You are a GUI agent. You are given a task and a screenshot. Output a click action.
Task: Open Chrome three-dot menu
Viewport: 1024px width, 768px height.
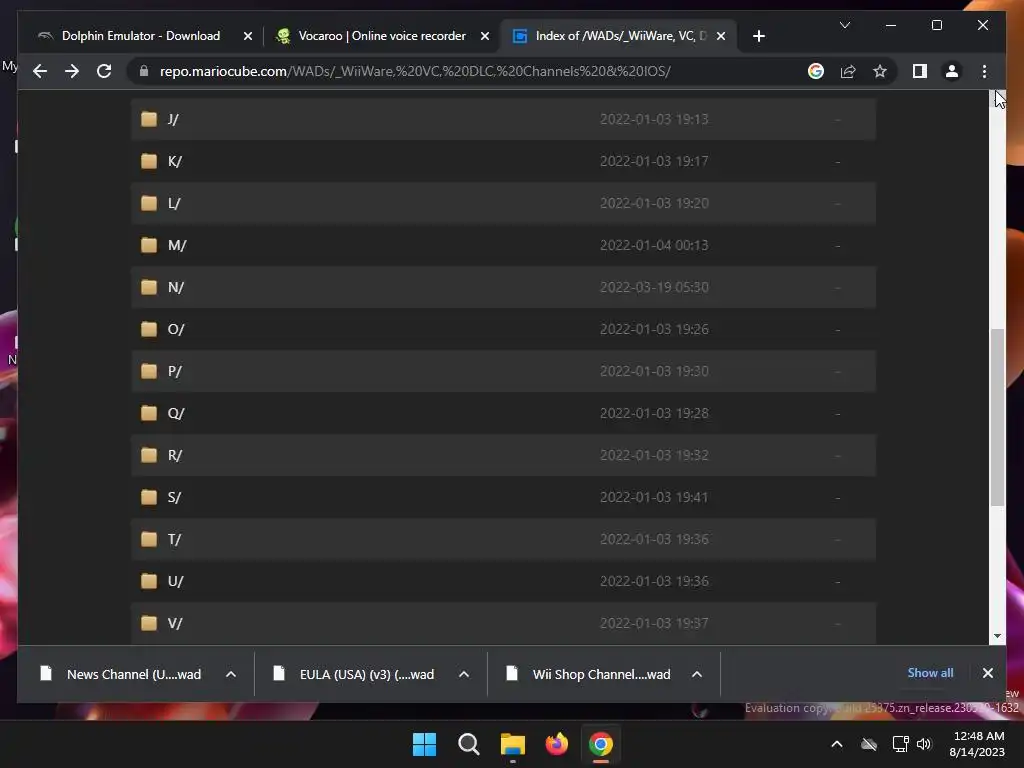984,71
